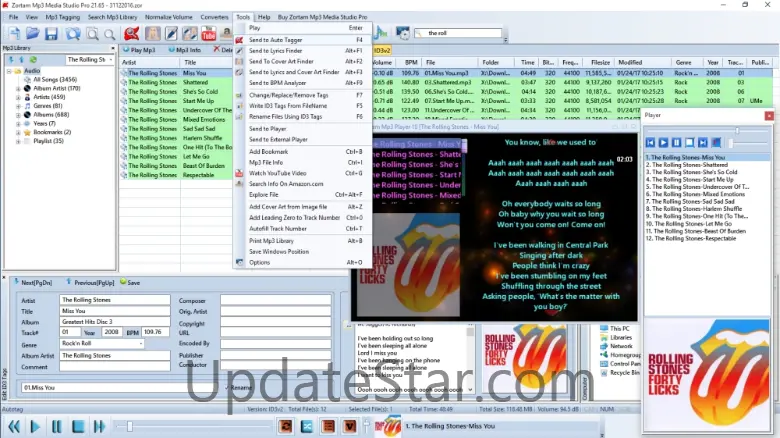Click Next track in Player window
This screenshot has width=780, height=438.
click(702, 143)
